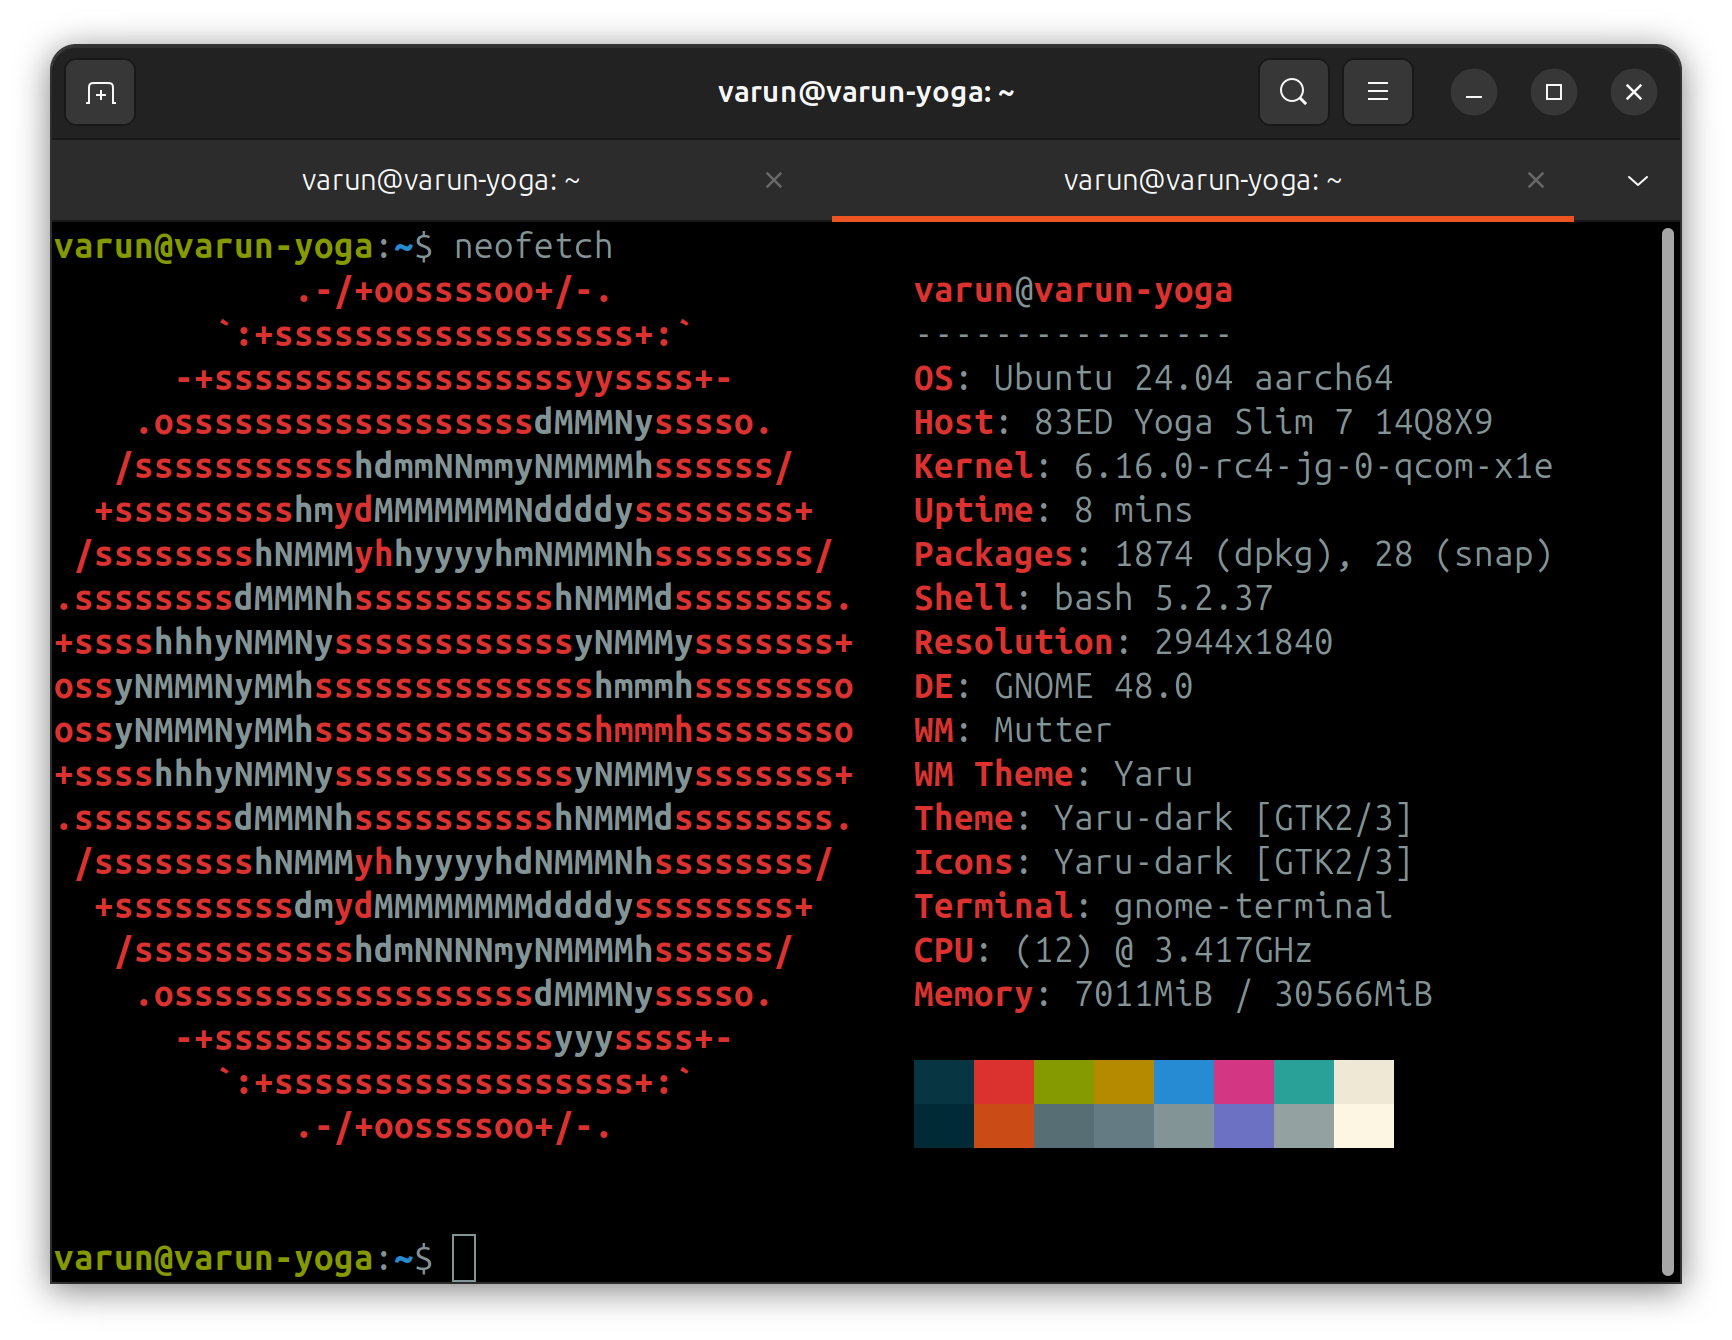
Task: Click the Icons 'Yaru-dark [GTK2/3]' line
Action: 1163,863
